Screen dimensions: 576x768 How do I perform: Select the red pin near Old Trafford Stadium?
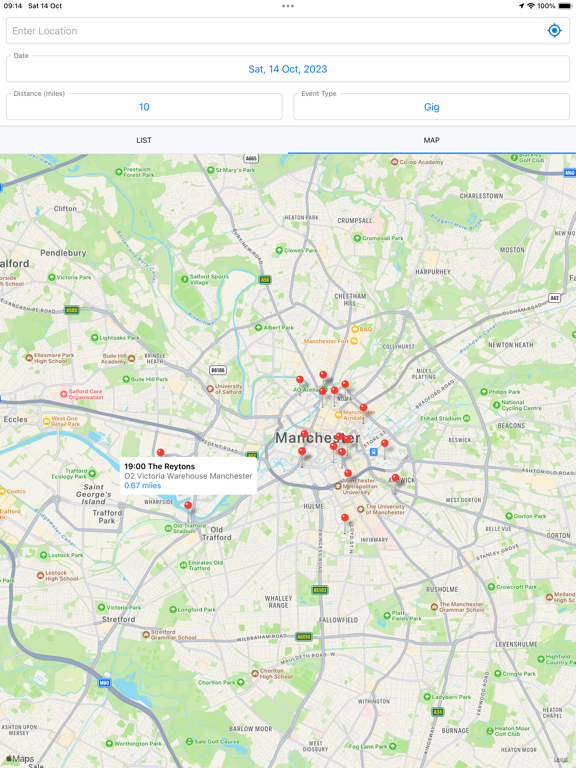click(188, 505)
